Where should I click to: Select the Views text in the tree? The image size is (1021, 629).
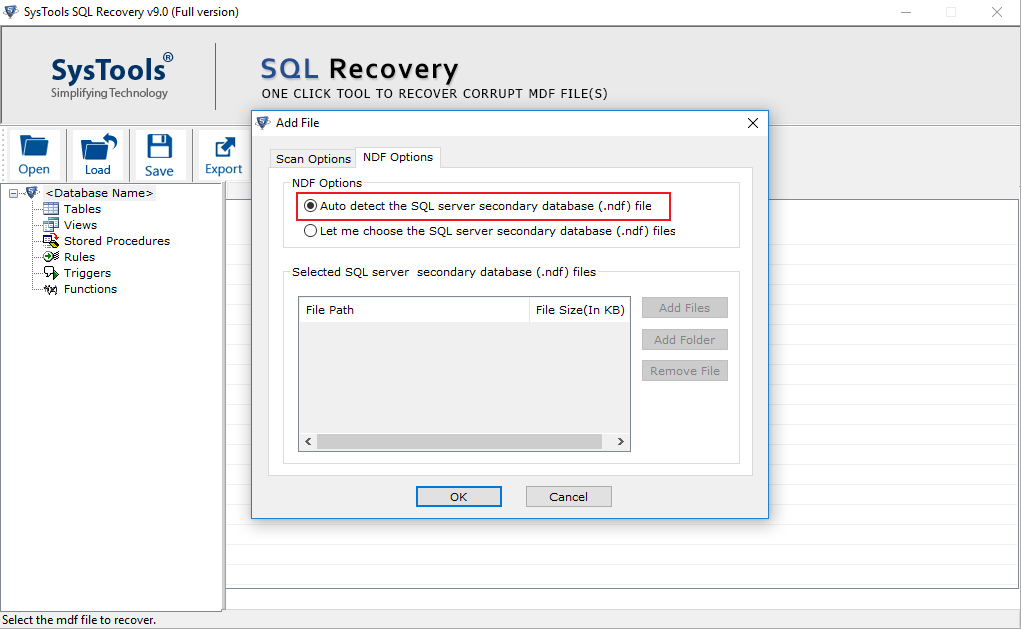pos(80,225)
